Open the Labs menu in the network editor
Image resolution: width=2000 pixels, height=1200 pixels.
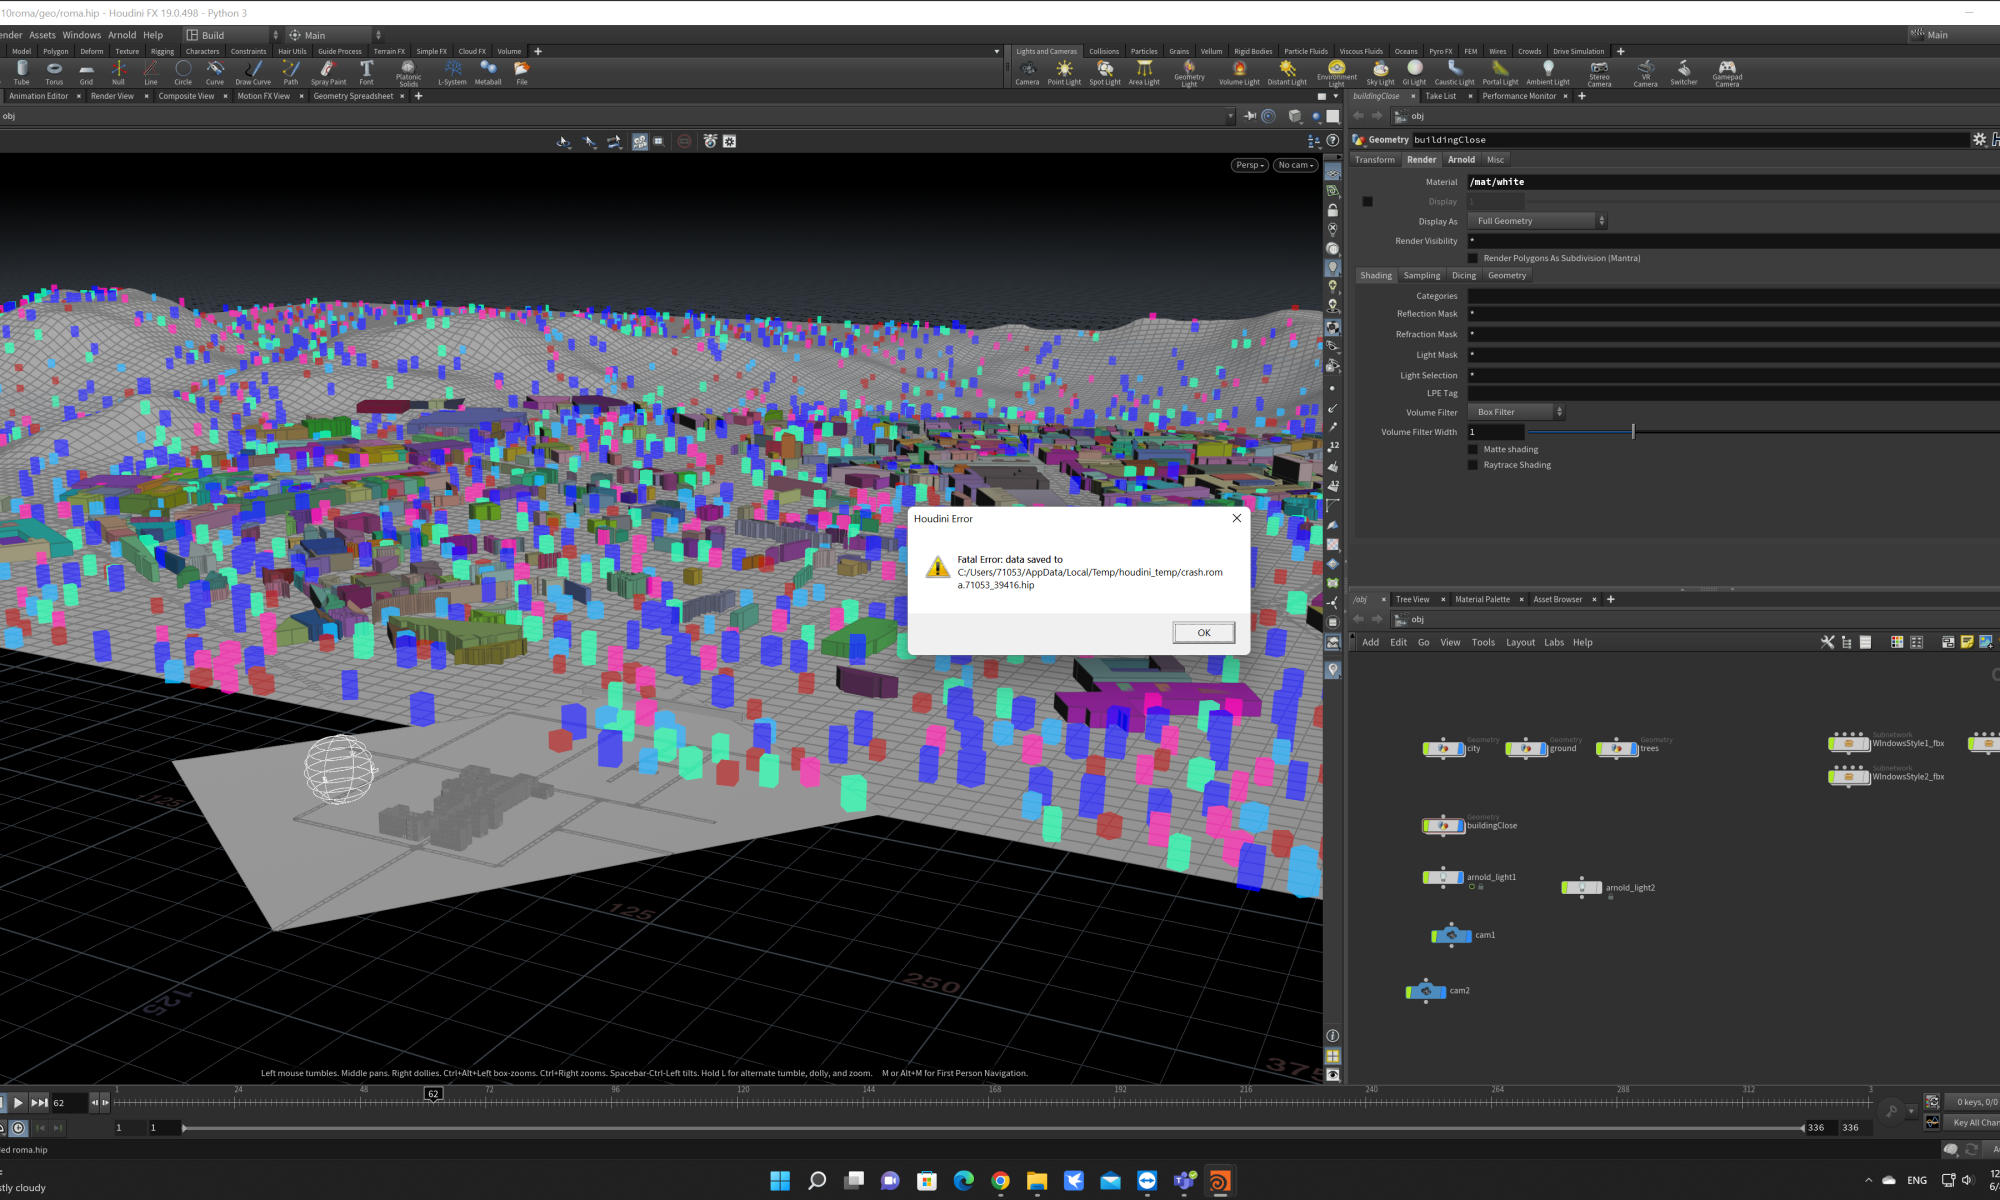coord(1553,643)
